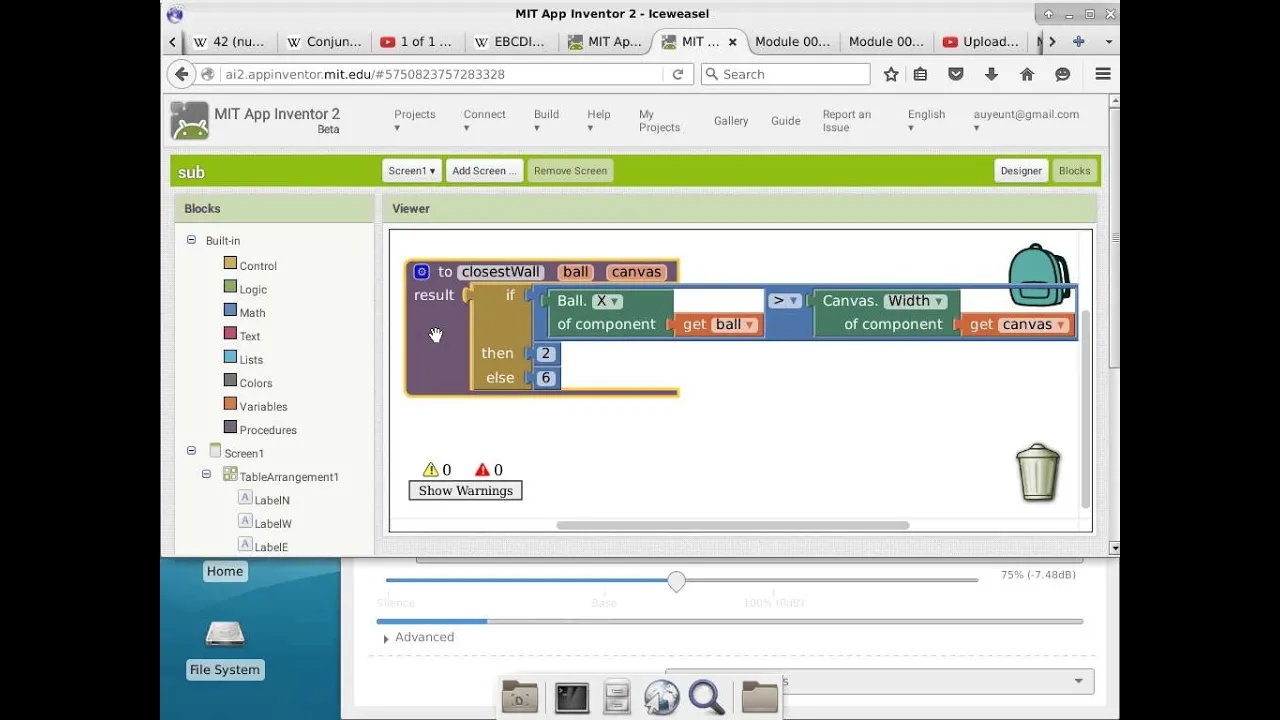Collapse the TableArrangement1 tree node

pyautogui.click(x=207, y=475)
